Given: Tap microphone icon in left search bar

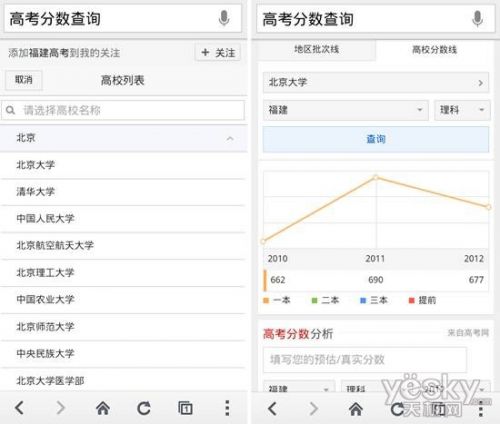Looking at the screenshot, I should coord(224,18).
